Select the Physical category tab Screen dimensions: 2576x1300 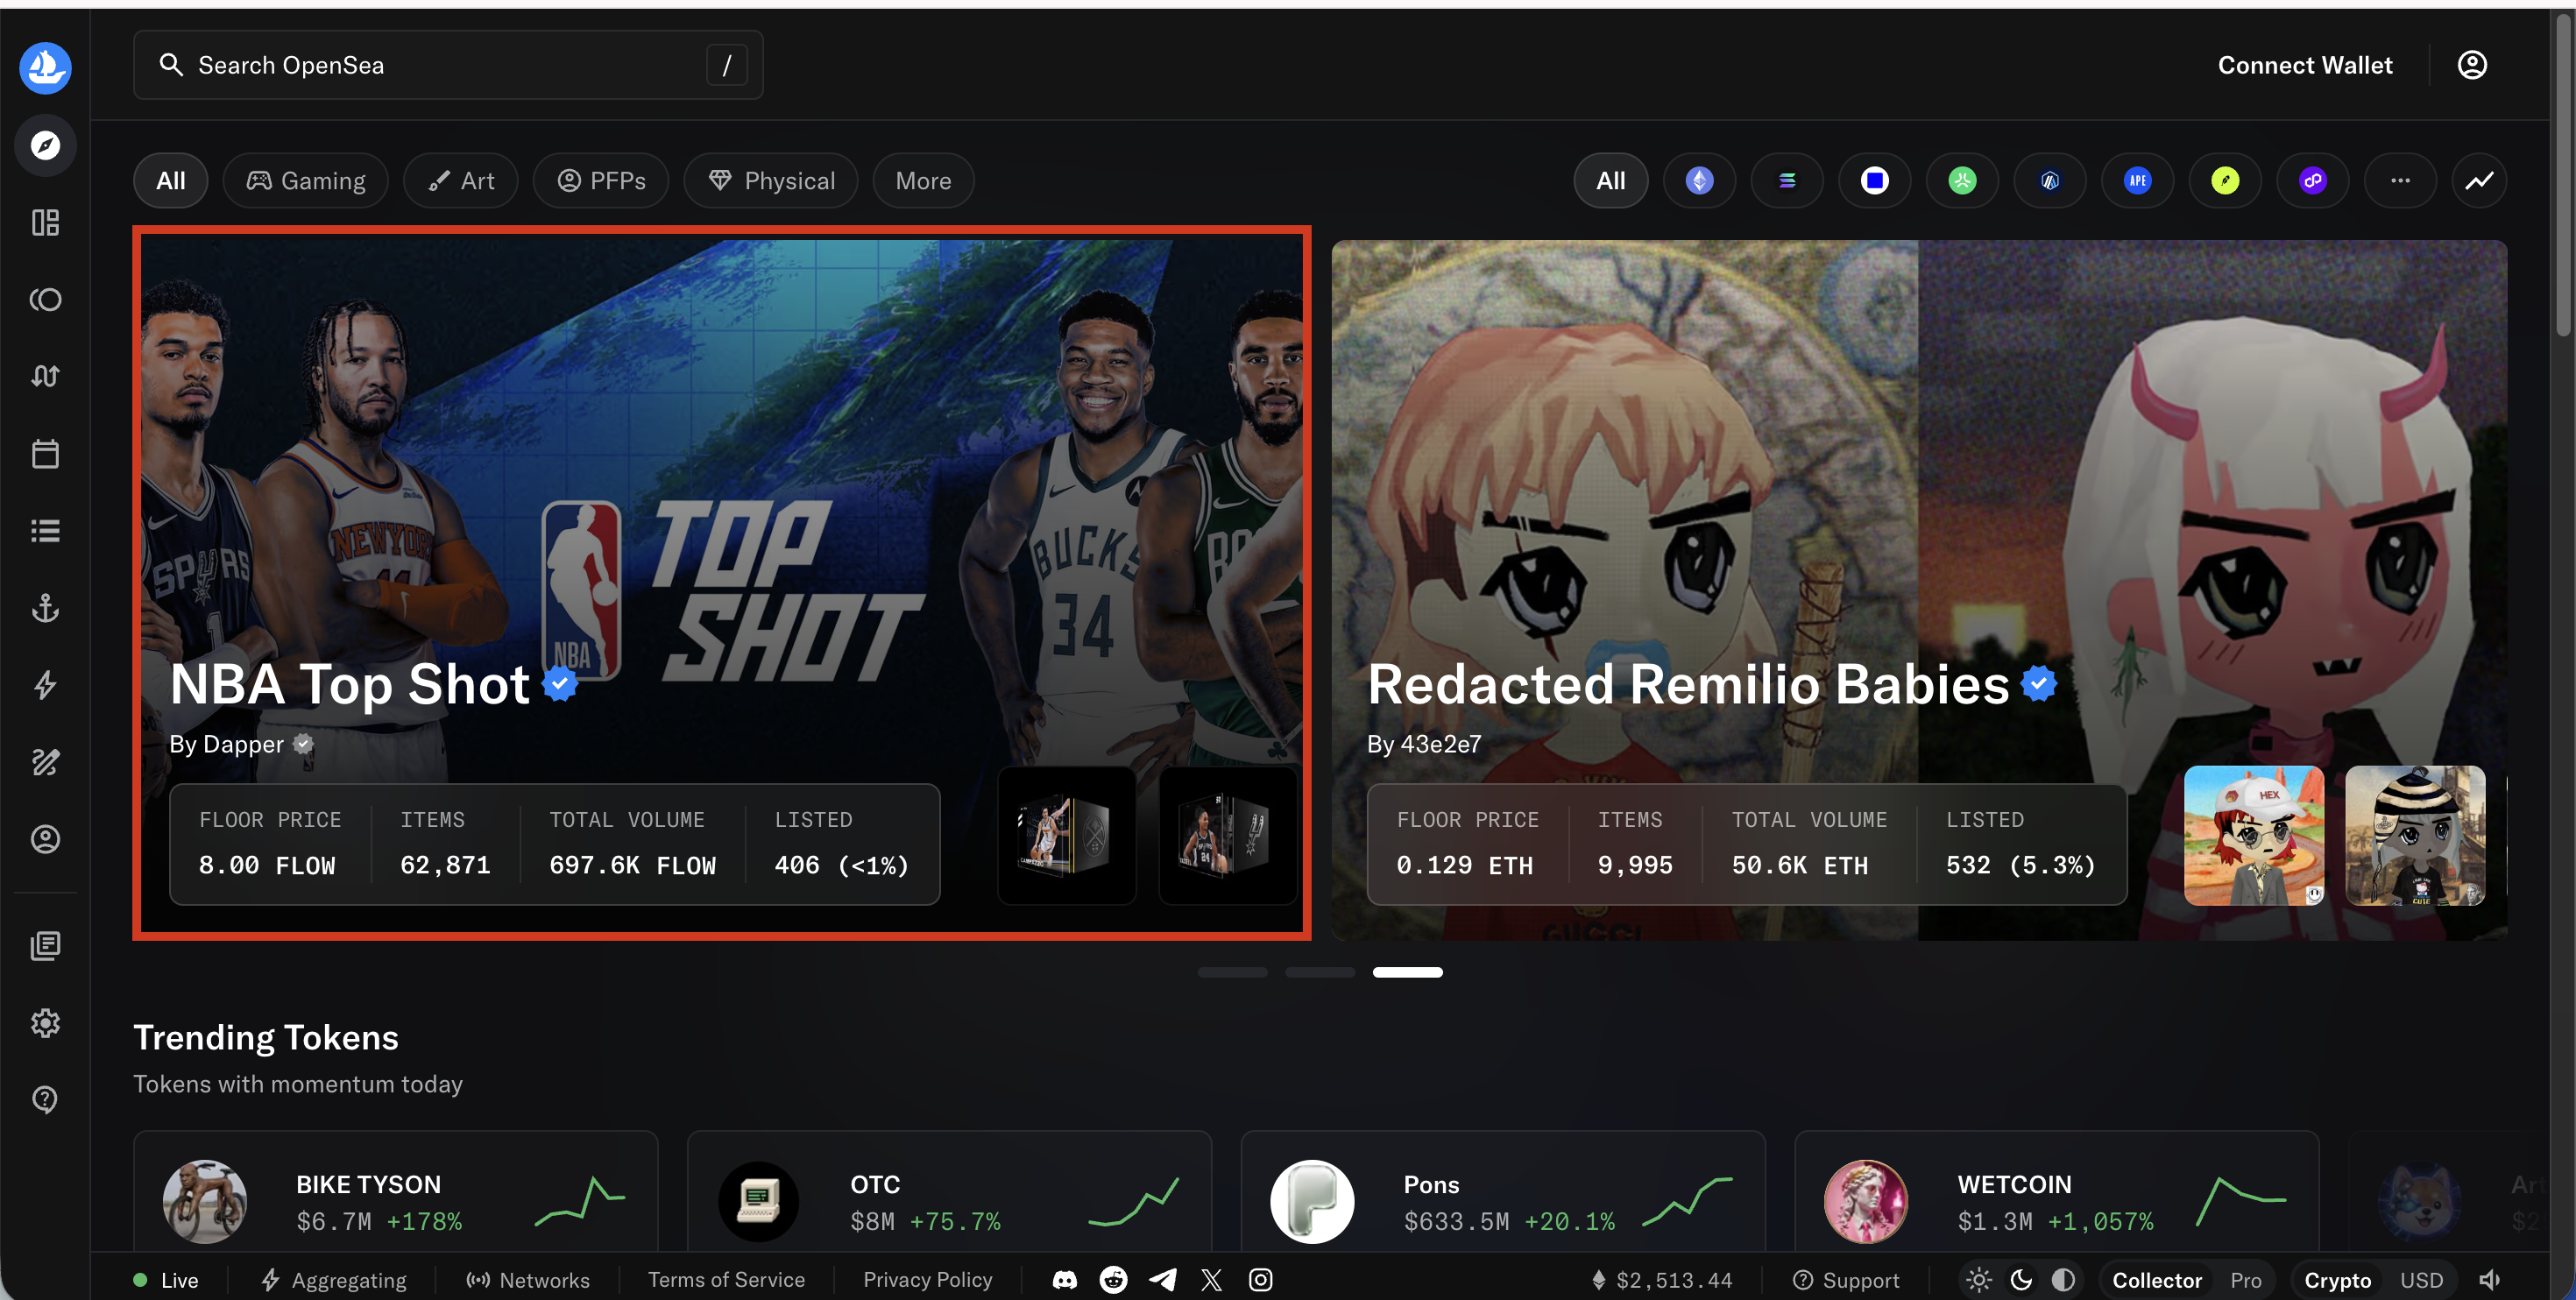[771, 181]
